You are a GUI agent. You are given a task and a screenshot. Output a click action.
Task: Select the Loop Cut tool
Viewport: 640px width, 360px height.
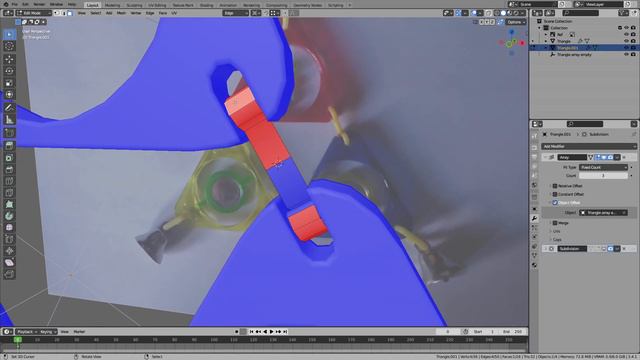(9, 181)
